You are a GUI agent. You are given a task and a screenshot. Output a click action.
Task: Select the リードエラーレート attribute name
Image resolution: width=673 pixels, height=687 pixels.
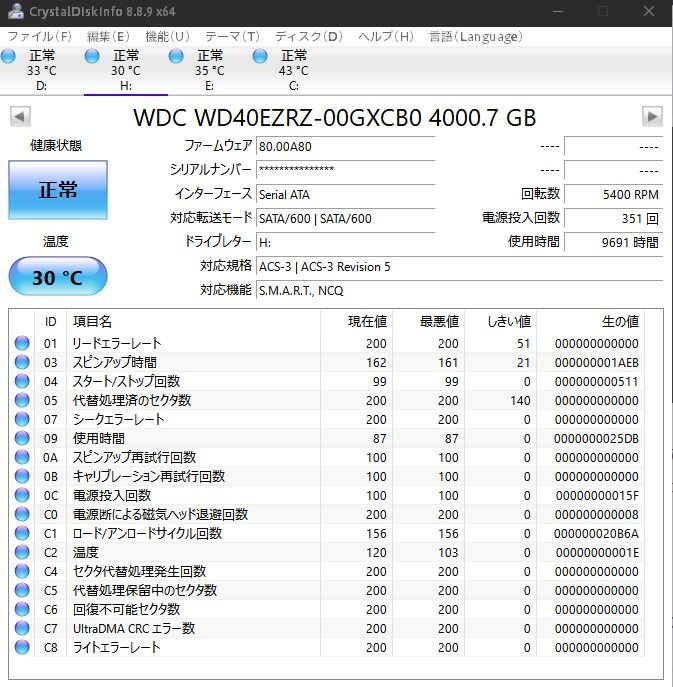pos(117,343)
